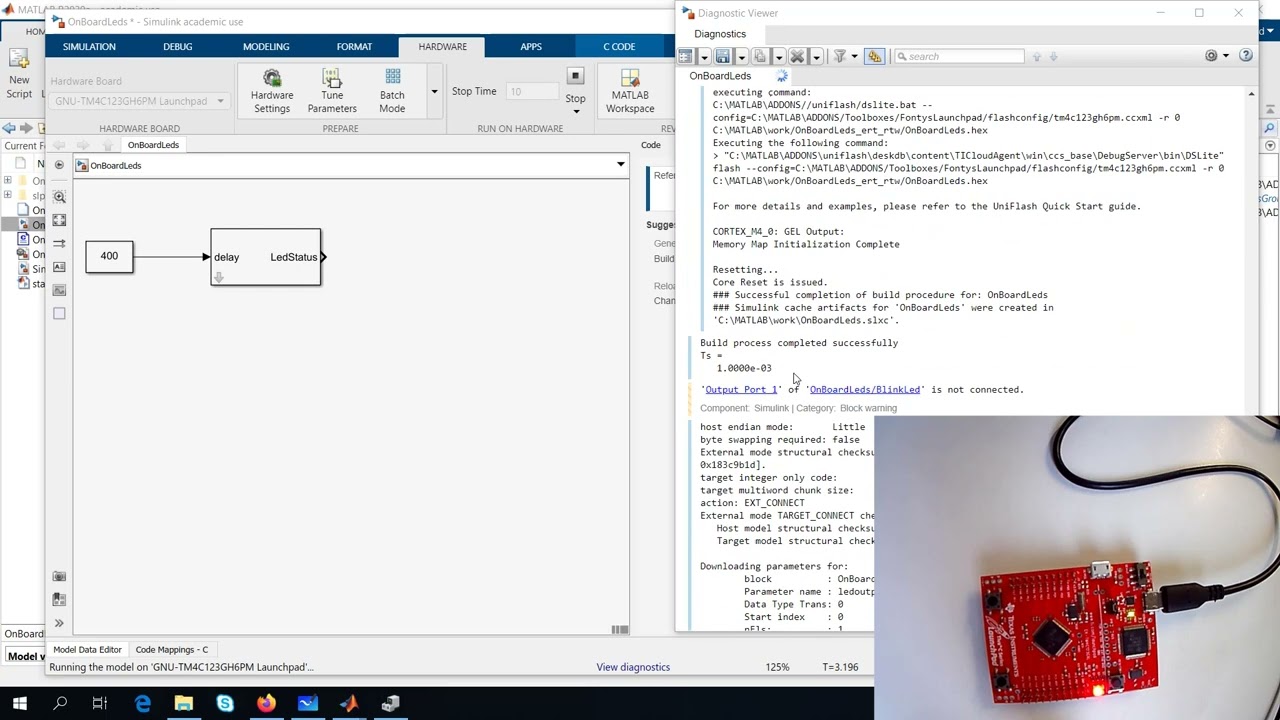Click the viewmarks icon in lower palette
This screenshot has height=720, width=1280.
pos(59,599)
